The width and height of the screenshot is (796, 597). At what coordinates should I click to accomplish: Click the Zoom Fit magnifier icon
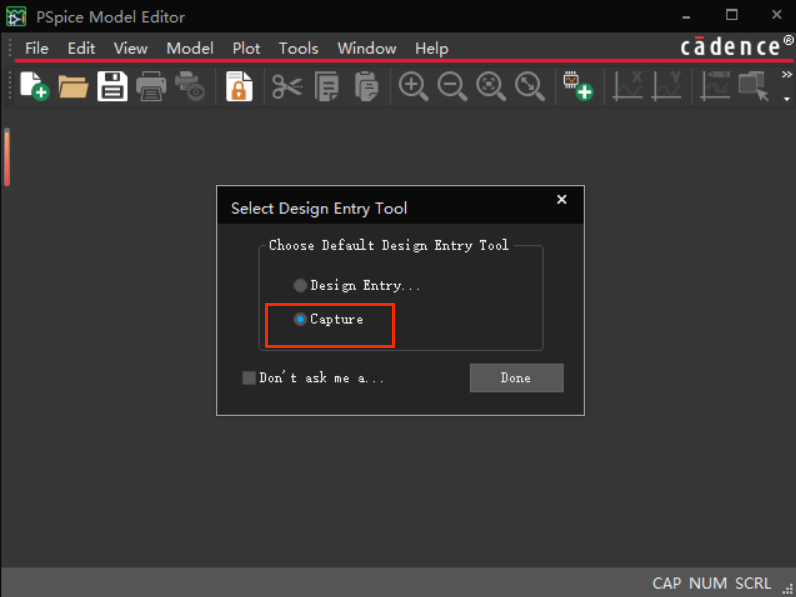pos(529,86)
